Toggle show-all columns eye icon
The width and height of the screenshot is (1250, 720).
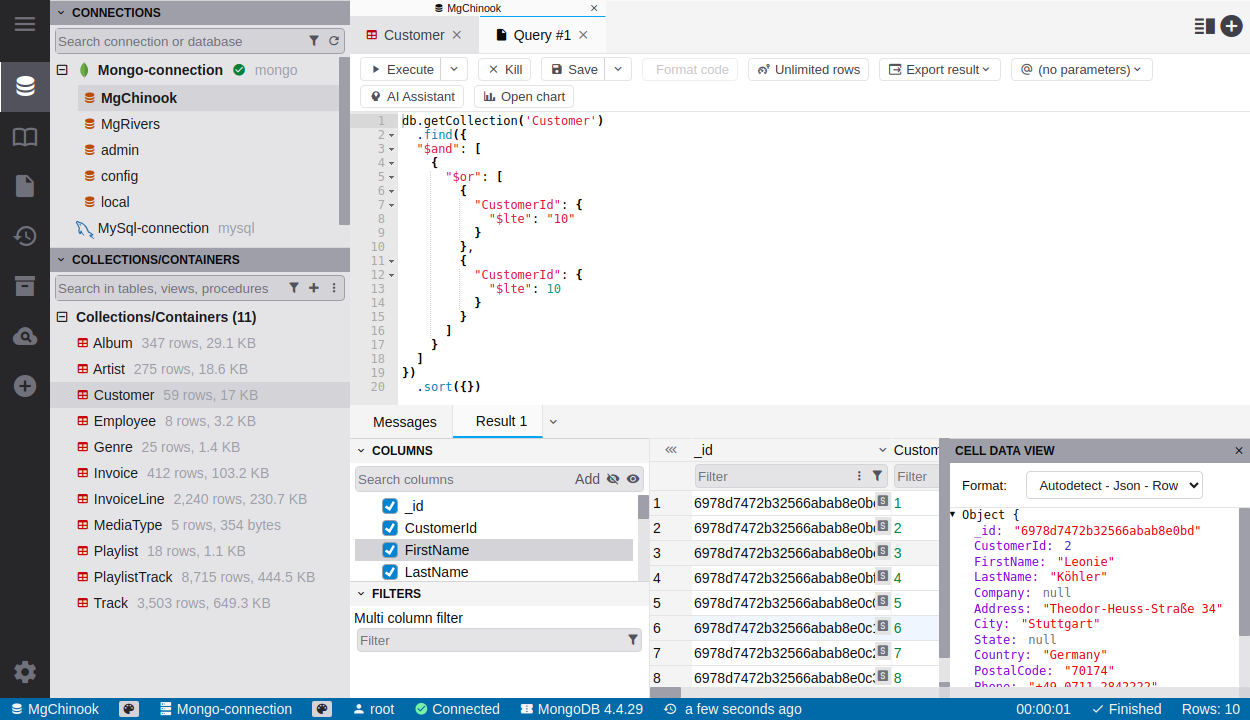[x=633, y=479]
